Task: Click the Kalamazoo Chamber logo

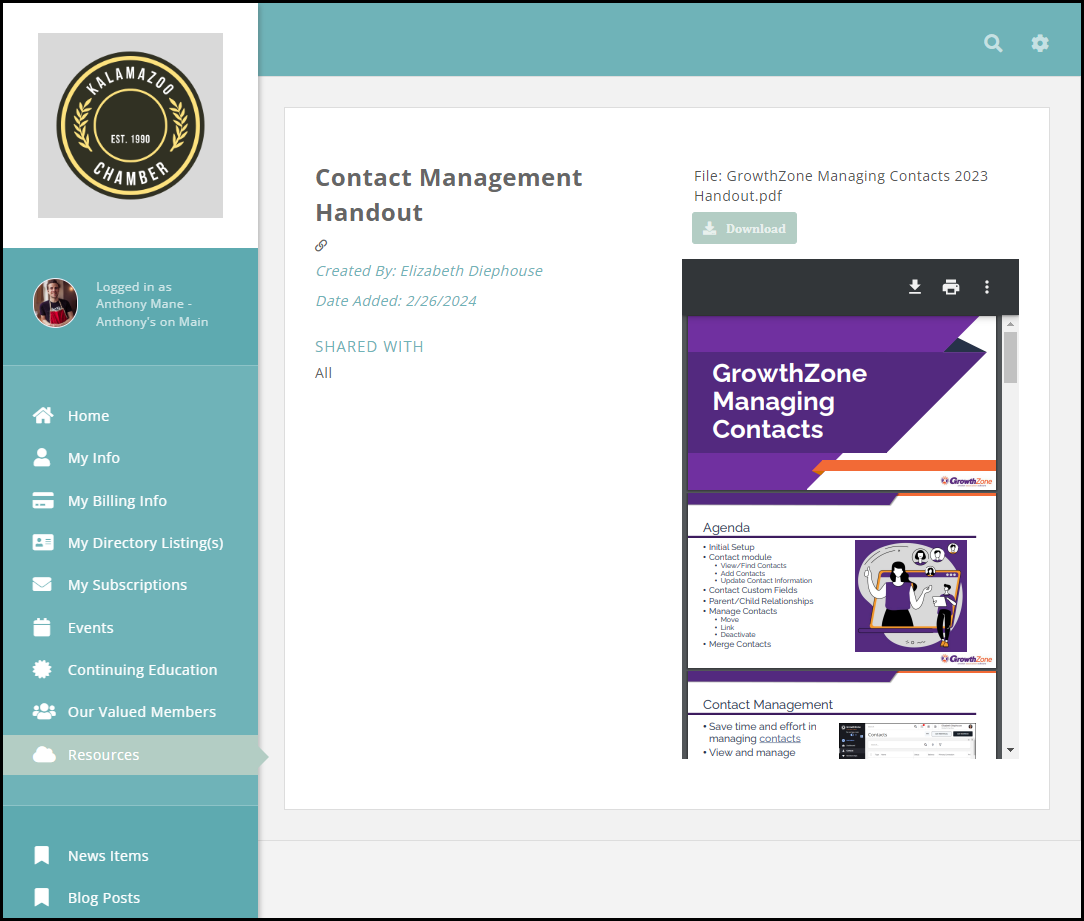Action: 130,126
